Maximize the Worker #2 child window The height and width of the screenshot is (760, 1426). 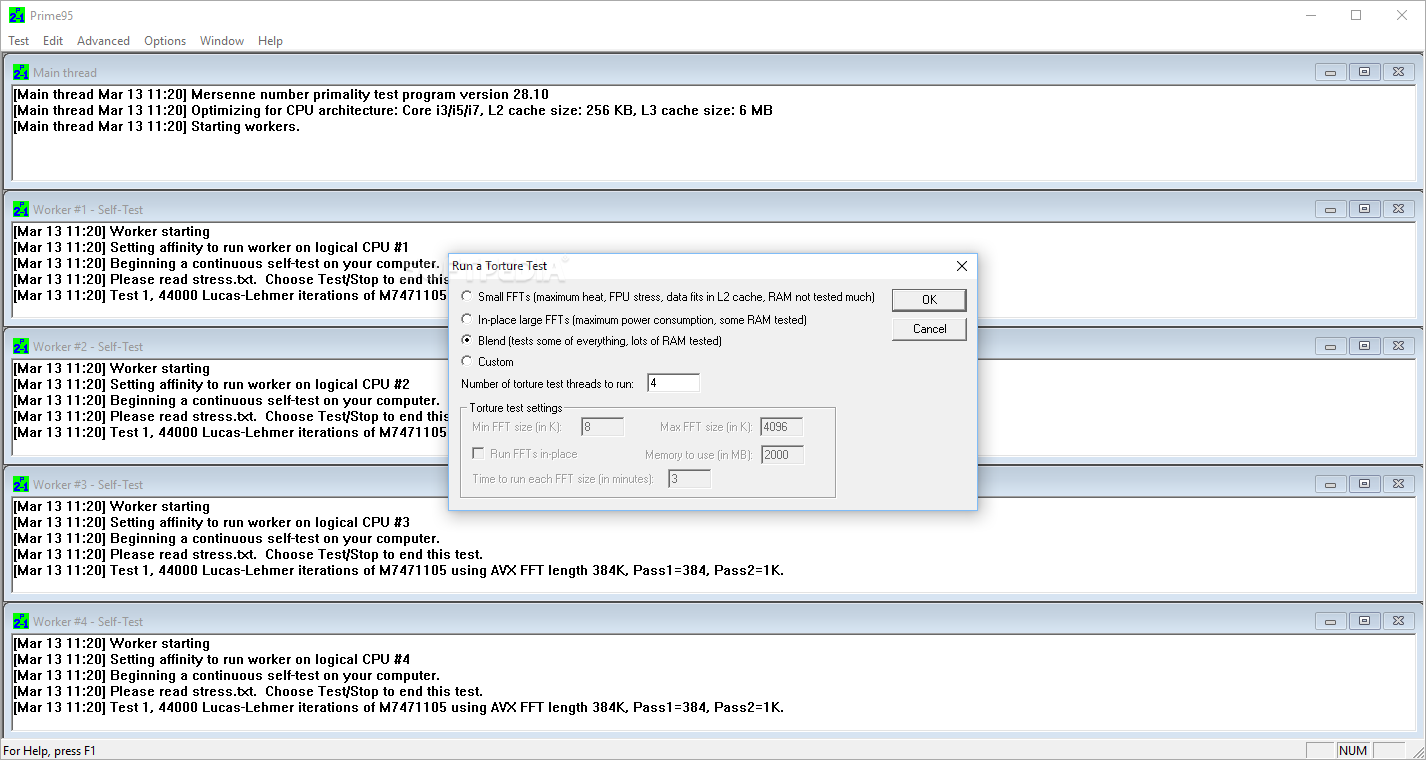pyautogui.click(x=1364, y=346)
